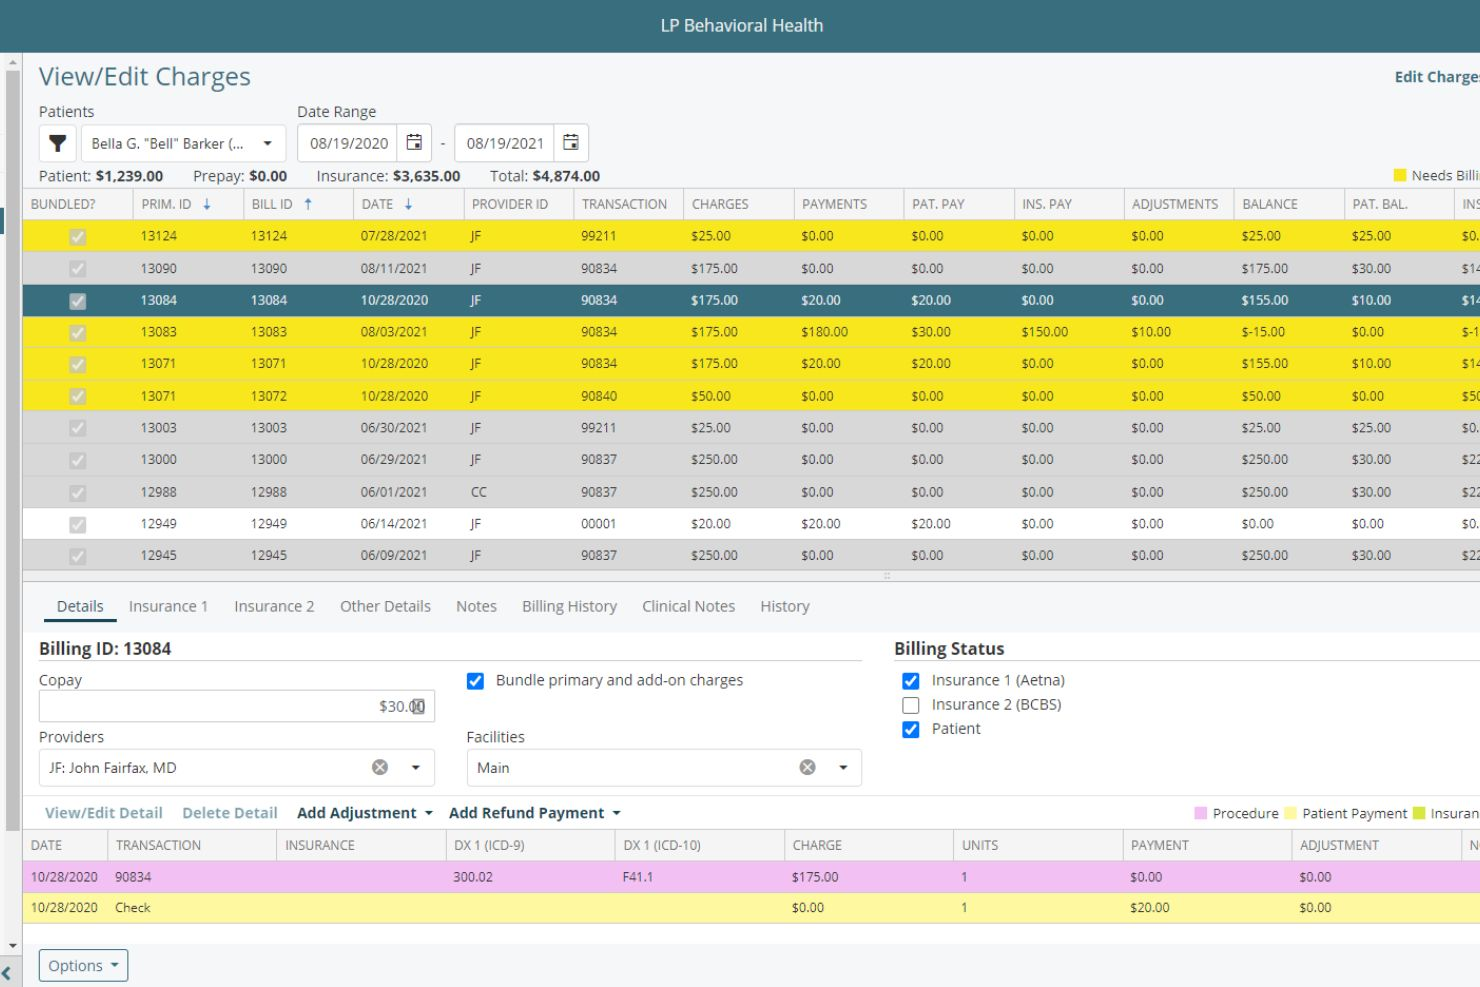1480x987 pixels.
Task: Toggle bundled checkbox for row 13090
Action: 77,269
